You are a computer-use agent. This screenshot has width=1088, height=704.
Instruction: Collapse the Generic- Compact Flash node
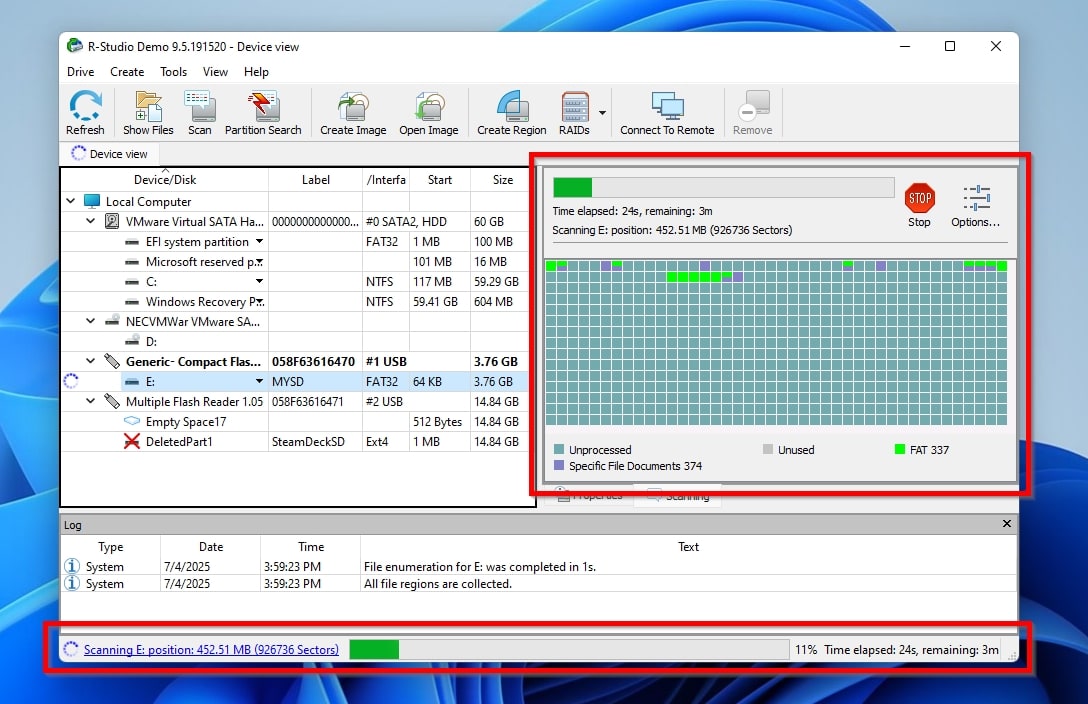[91, 361]
